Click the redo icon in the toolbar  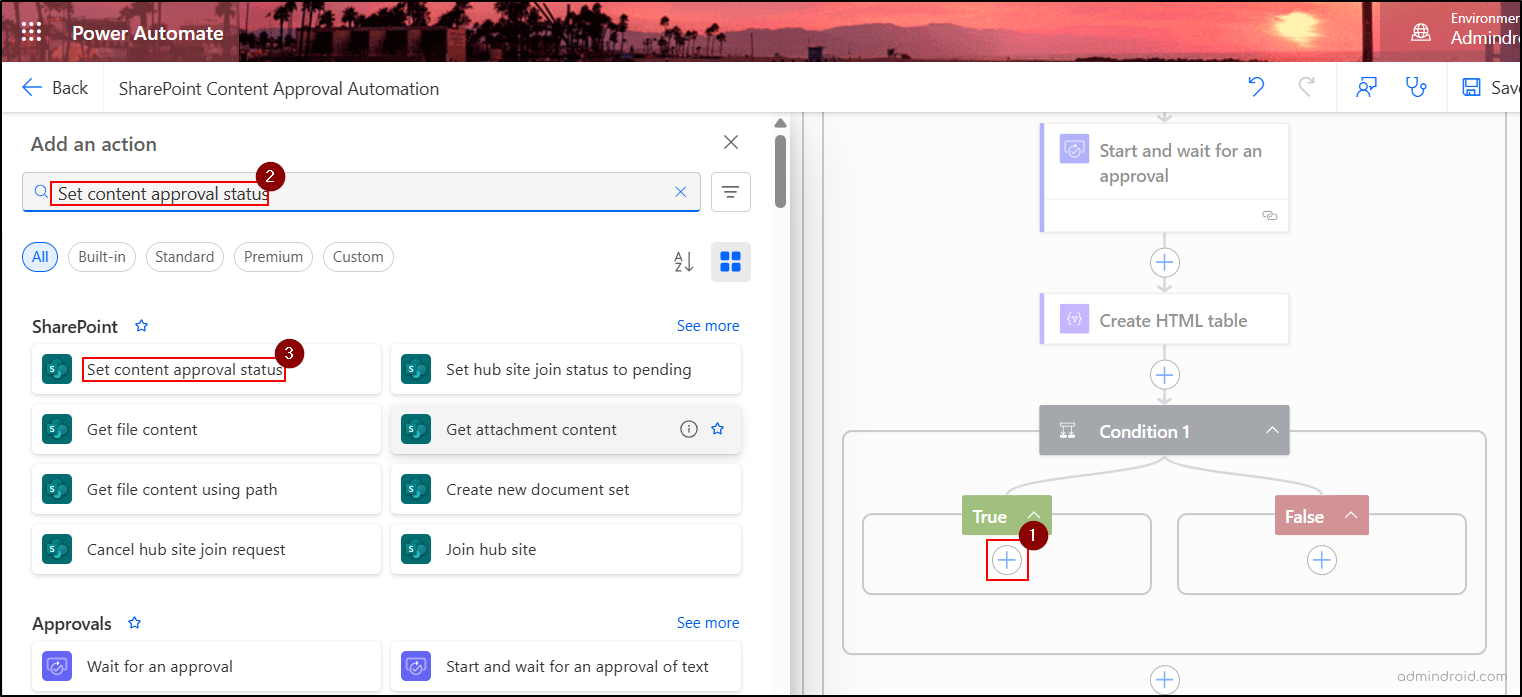(1307, 87)
